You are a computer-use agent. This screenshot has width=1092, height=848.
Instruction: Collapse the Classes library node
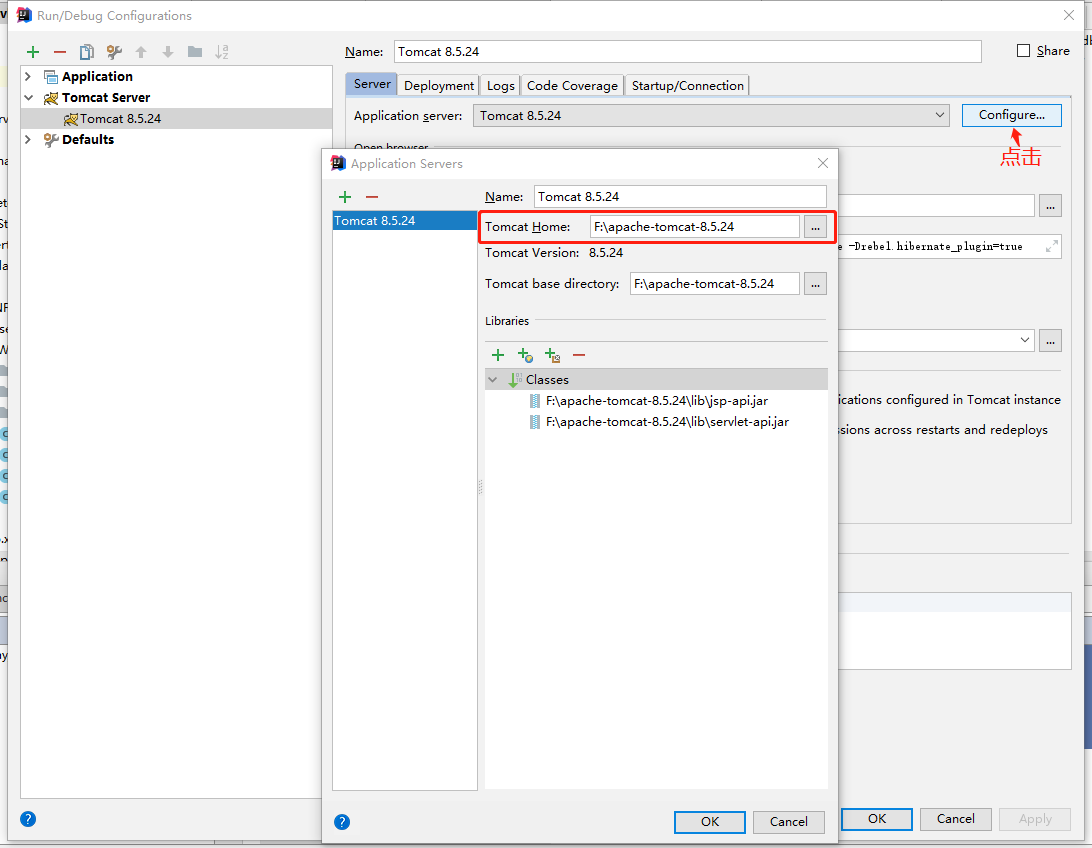pyautogui.click(x=493, y=379)
